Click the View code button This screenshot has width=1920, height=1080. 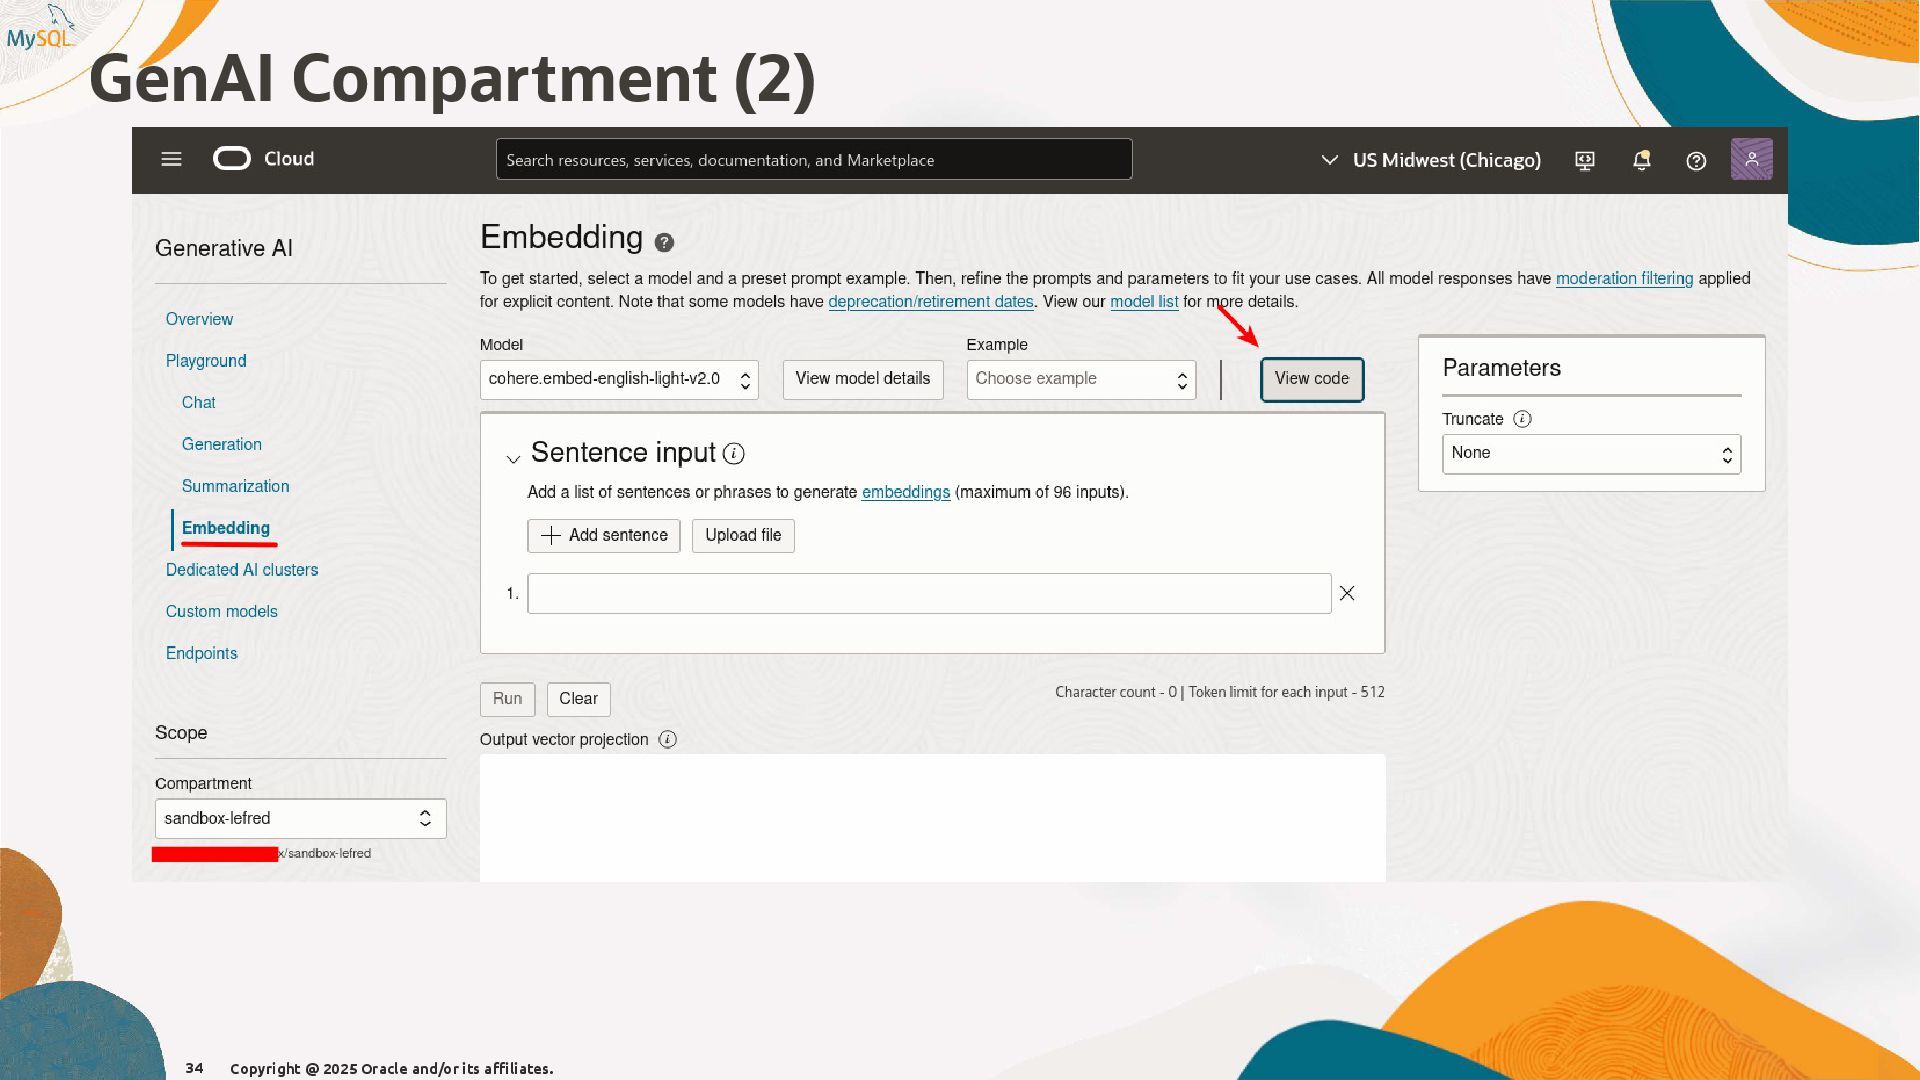(1311, 379)
